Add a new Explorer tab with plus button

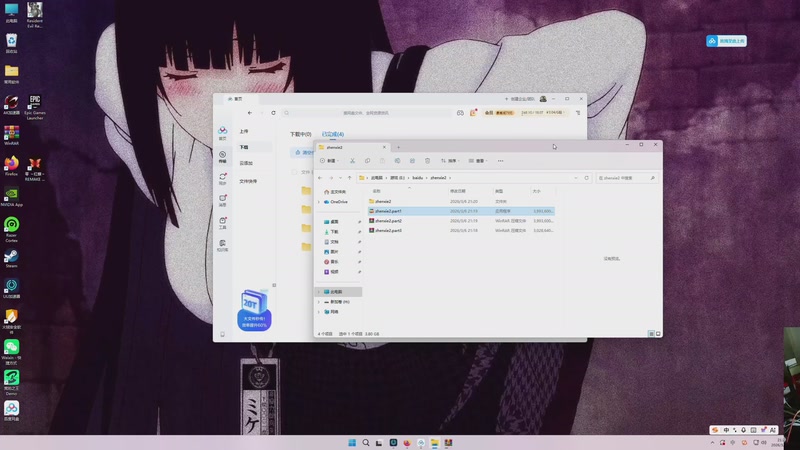(x=398, y=147)
